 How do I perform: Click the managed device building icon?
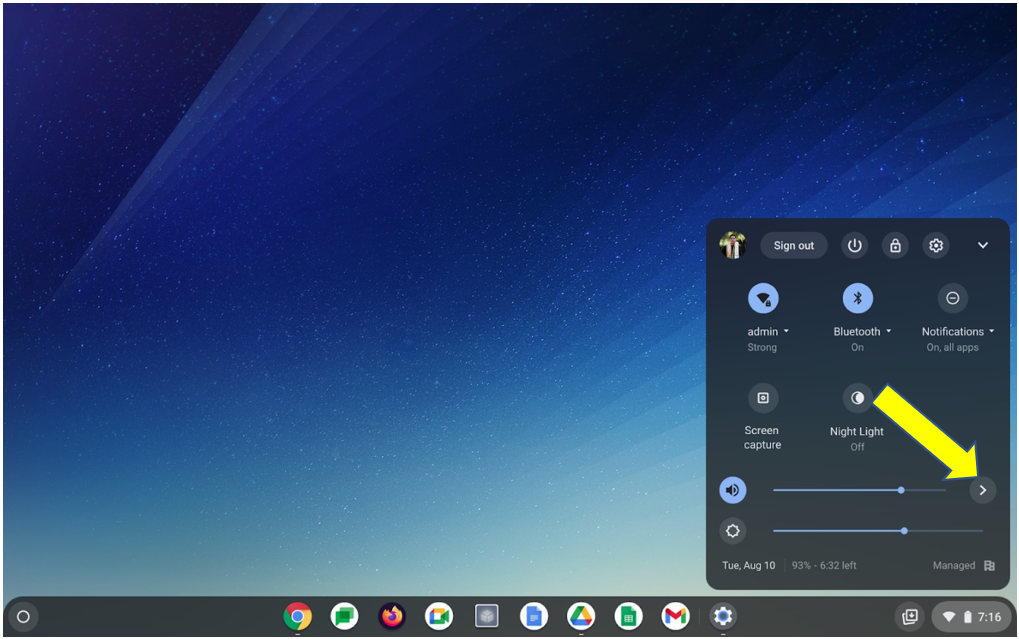pos(989,566)
